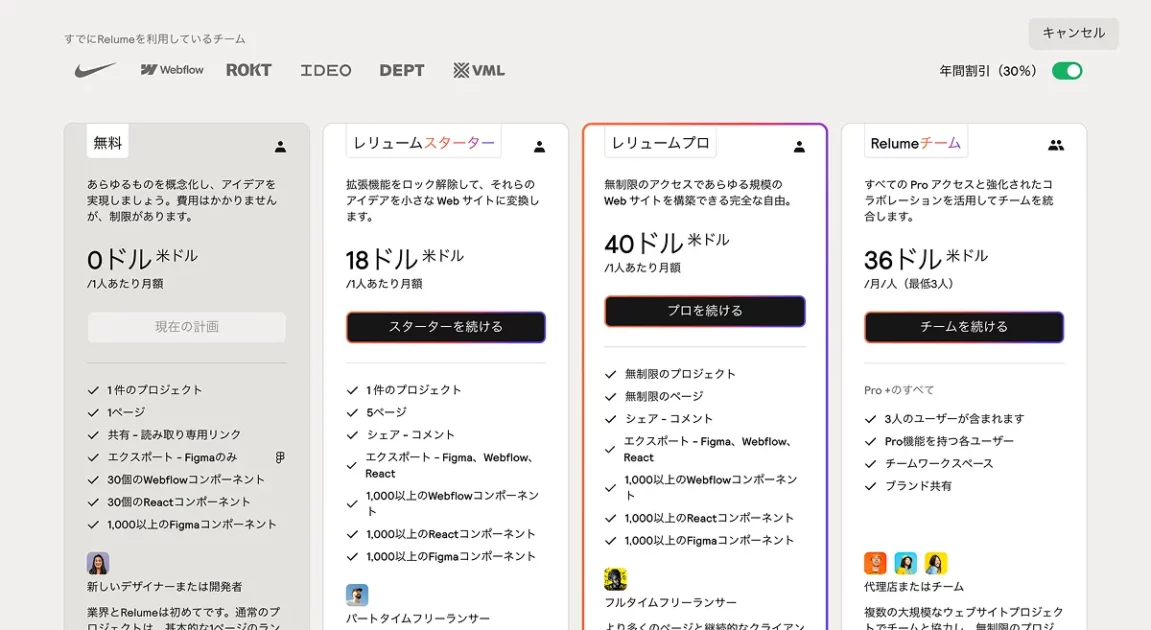
Task: Click the freelancer avatar in Starter card
Action: click(357, 595)
